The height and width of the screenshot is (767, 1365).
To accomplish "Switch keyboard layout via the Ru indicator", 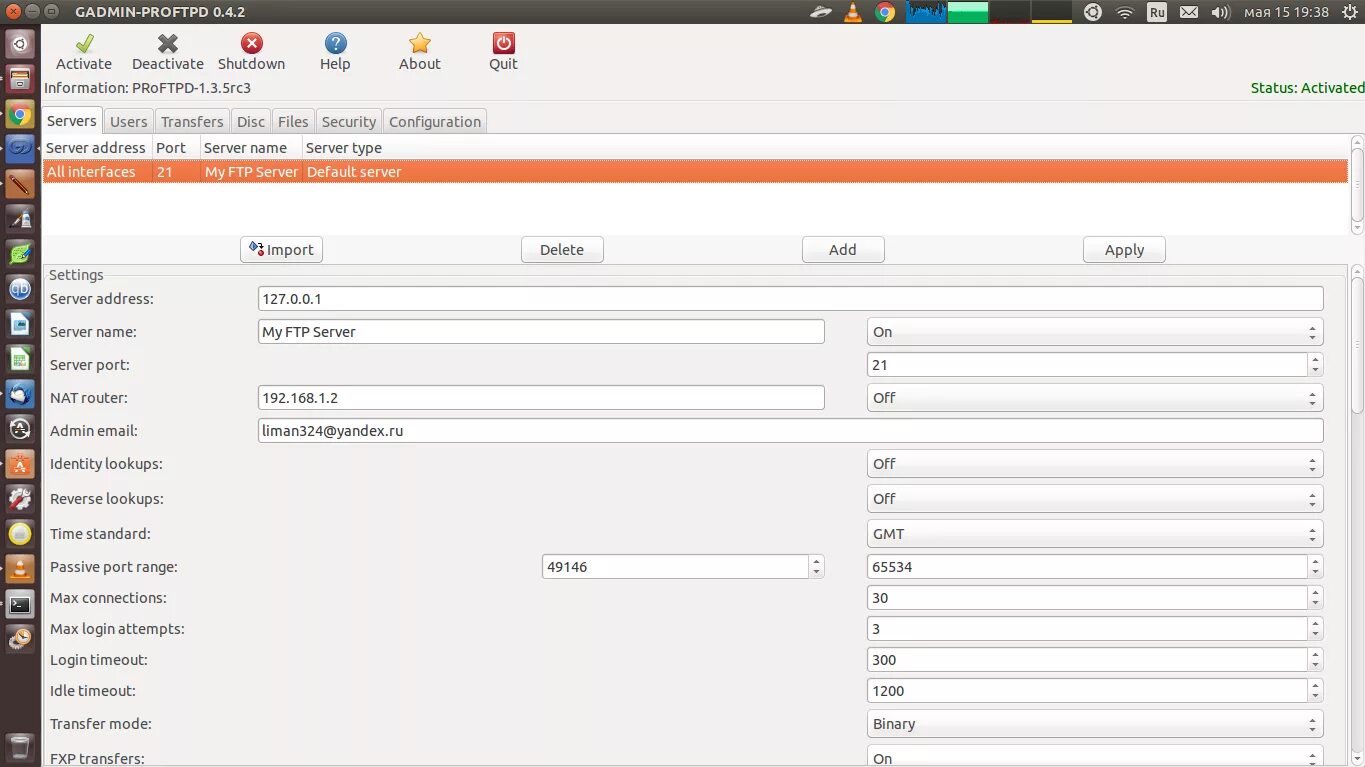I will (x=1156, y=12).
